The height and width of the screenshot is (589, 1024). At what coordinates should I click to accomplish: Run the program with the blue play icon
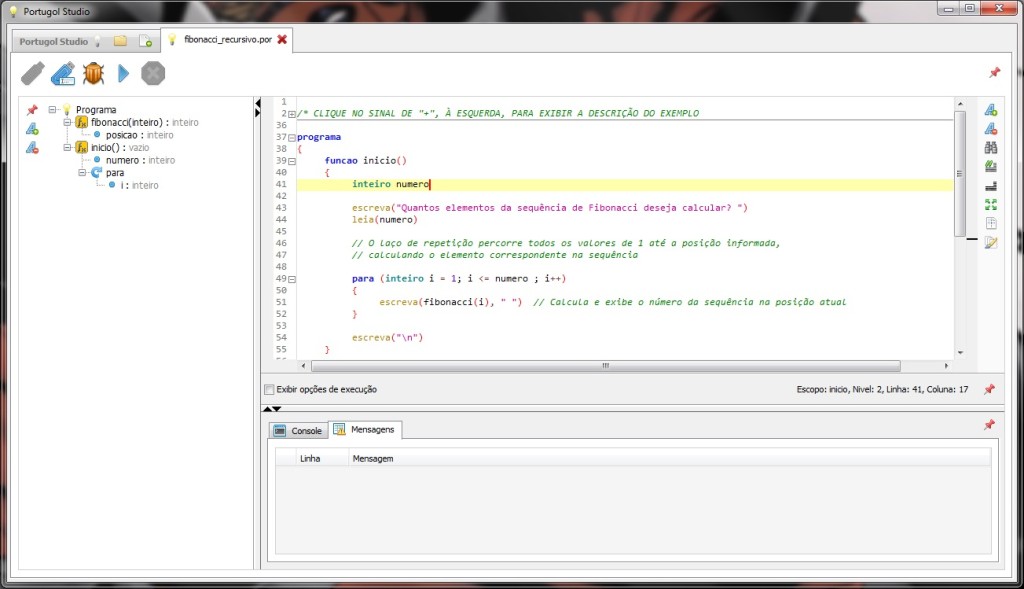pyautogui.click(x=124, y=73)
